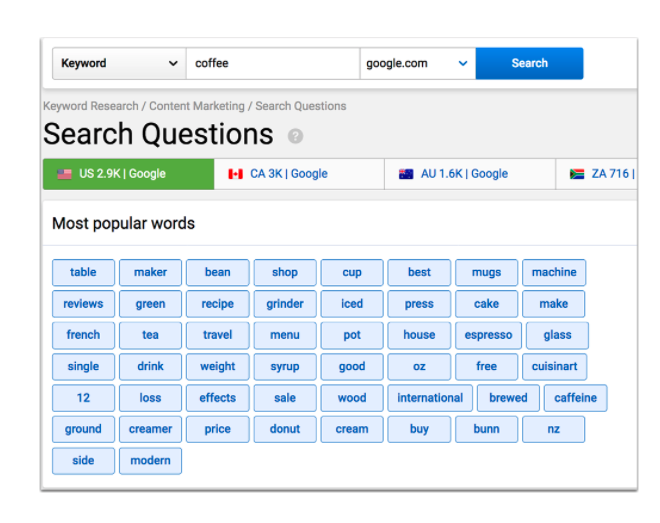Open the Keyword type dropdown
Image resolution: width=660 pixels, height=523 pixels.
coord(118,63)
